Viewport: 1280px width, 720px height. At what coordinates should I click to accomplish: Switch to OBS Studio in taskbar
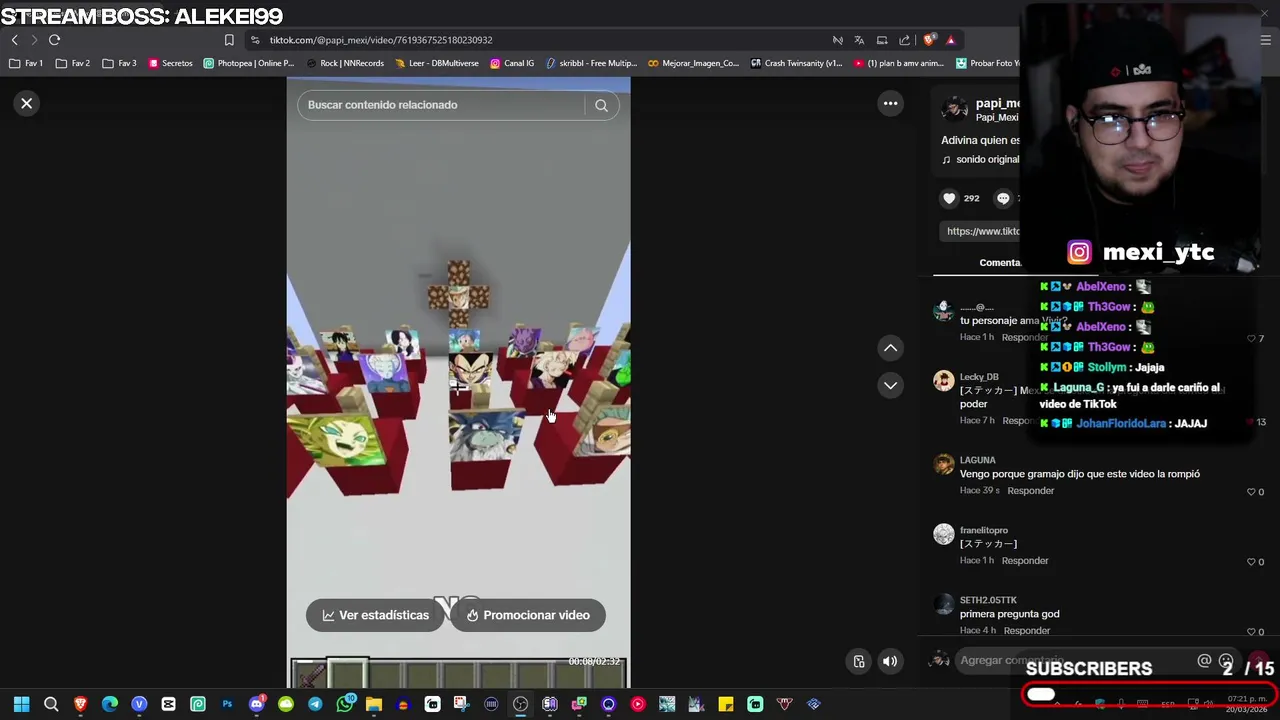tap(520, 704)
